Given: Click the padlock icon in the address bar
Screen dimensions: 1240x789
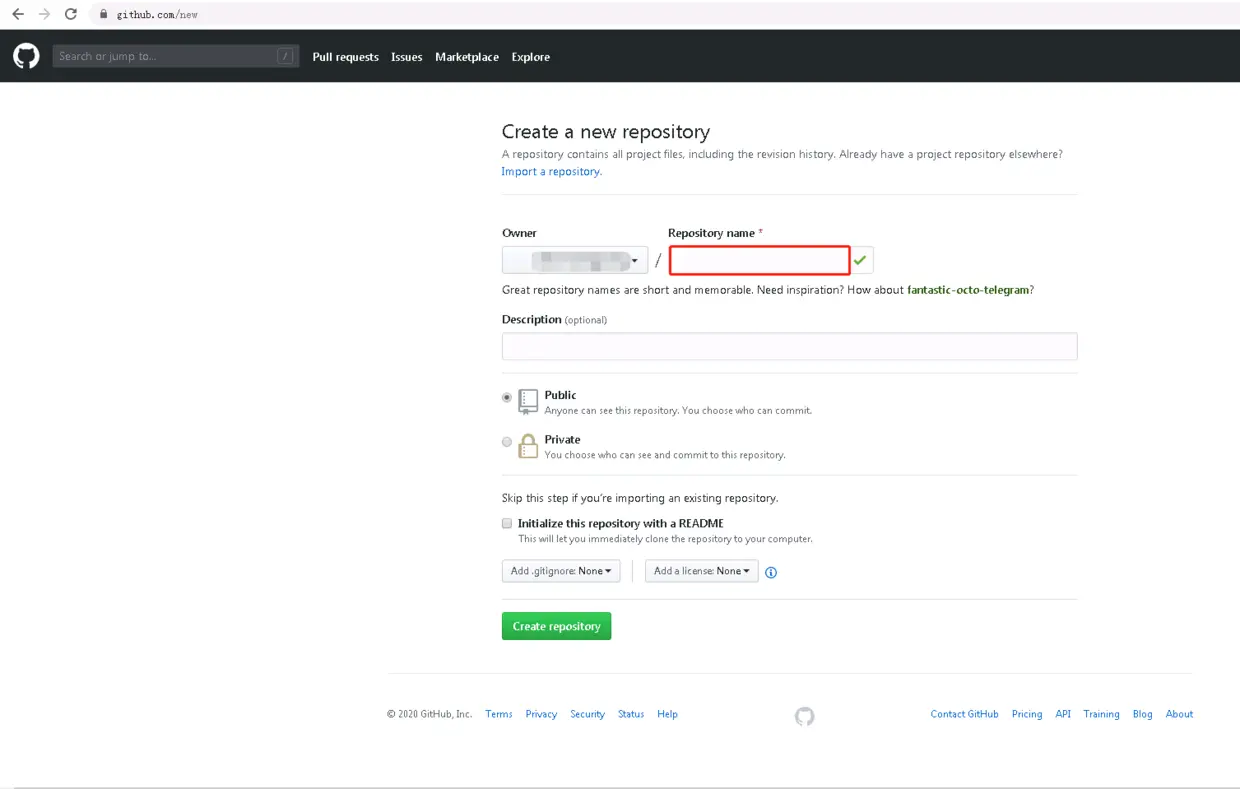Looking at the screenshot, I should (101, 14).
